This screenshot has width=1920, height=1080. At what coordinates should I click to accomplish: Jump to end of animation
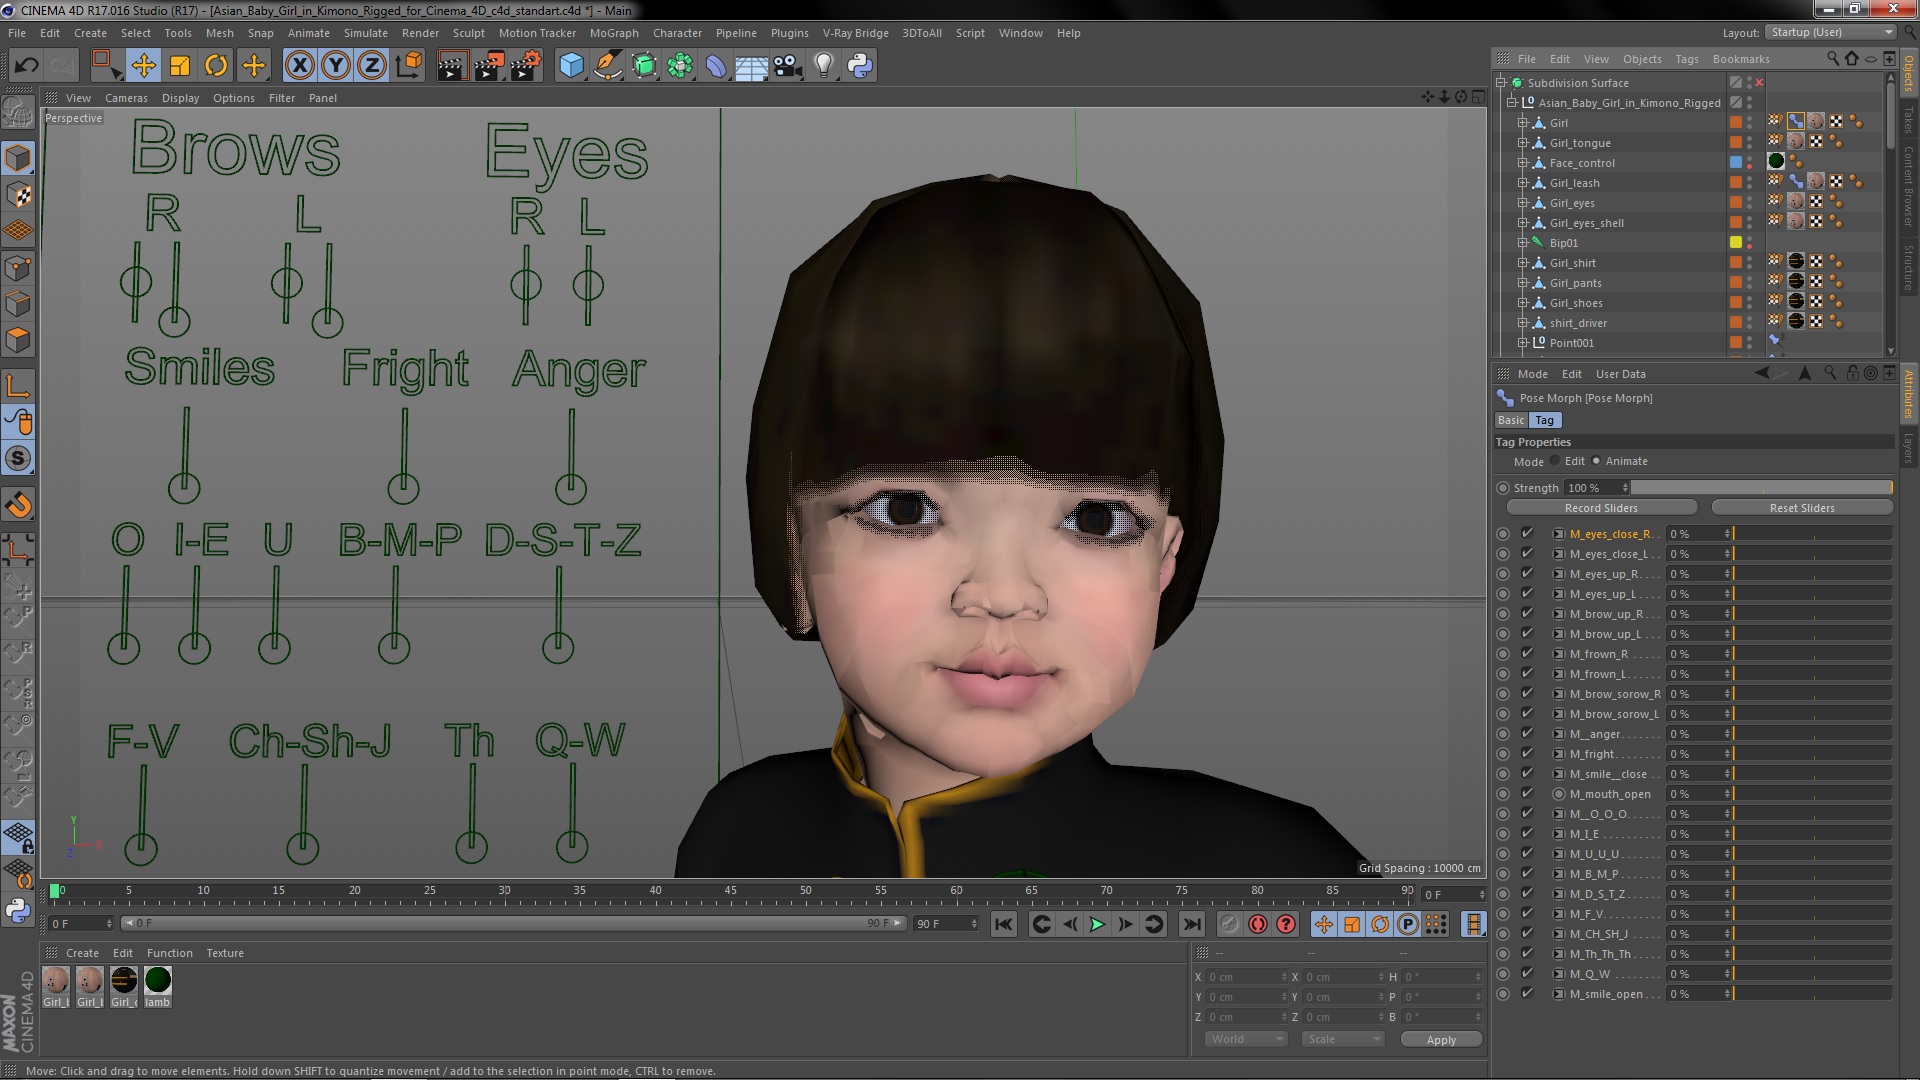tap(1192, 924)
